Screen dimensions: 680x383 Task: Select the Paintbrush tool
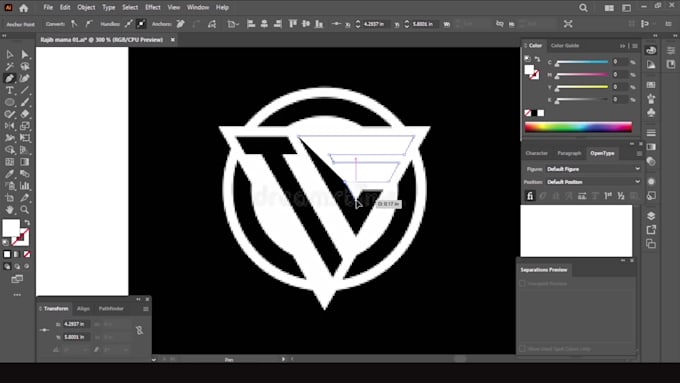coord(25,102)
